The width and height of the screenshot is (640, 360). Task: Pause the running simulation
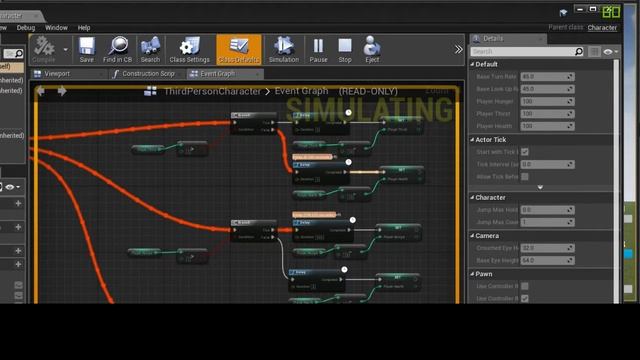pyautogui.click(x=318, y=50)
